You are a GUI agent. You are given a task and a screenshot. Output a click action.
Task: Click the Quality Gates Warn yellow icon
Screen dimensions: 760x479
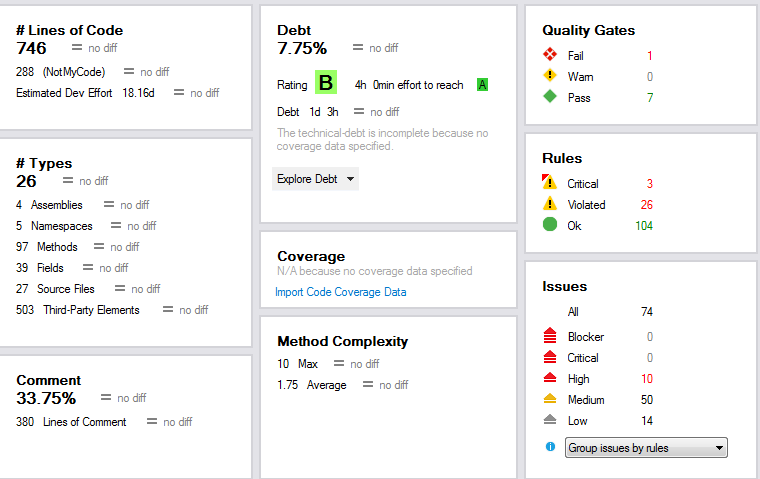coord(550,75)
